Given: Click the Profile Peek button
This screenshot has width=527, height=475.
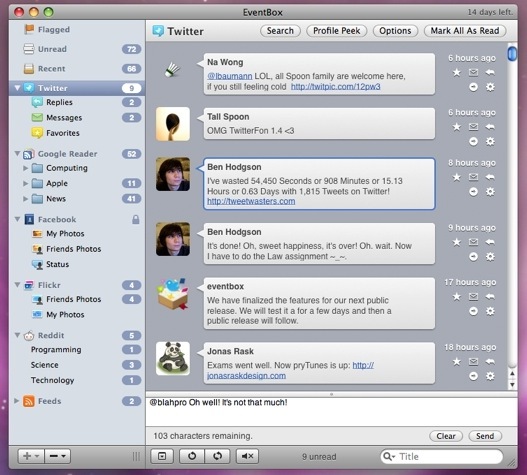Looking at the screenshot, I should click(x=336, y=31).
